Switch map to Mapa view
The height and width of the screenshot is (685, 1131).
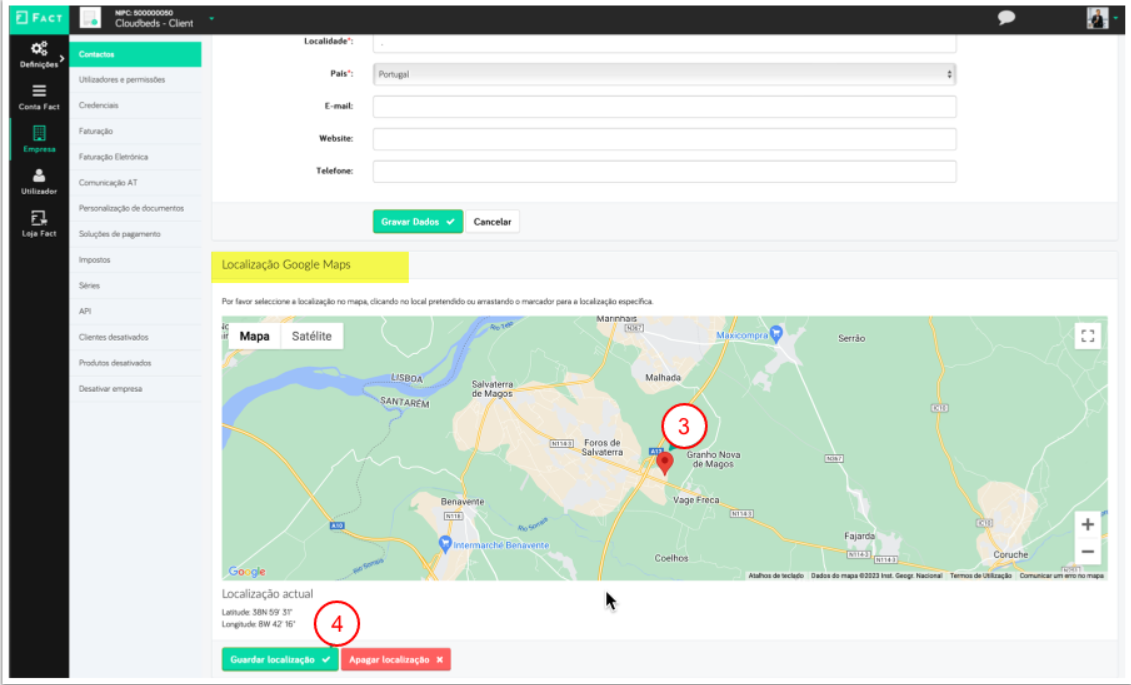[x=254, y=336]
